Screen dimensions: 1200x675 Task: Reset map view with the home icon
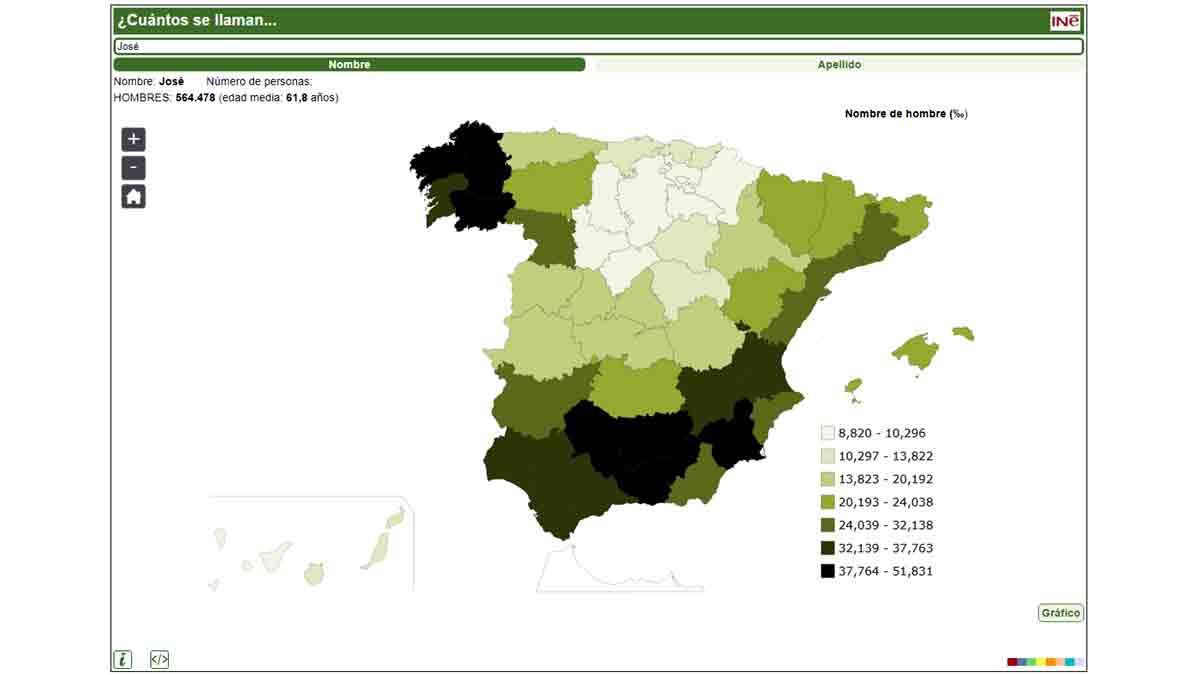coord(133,197)
